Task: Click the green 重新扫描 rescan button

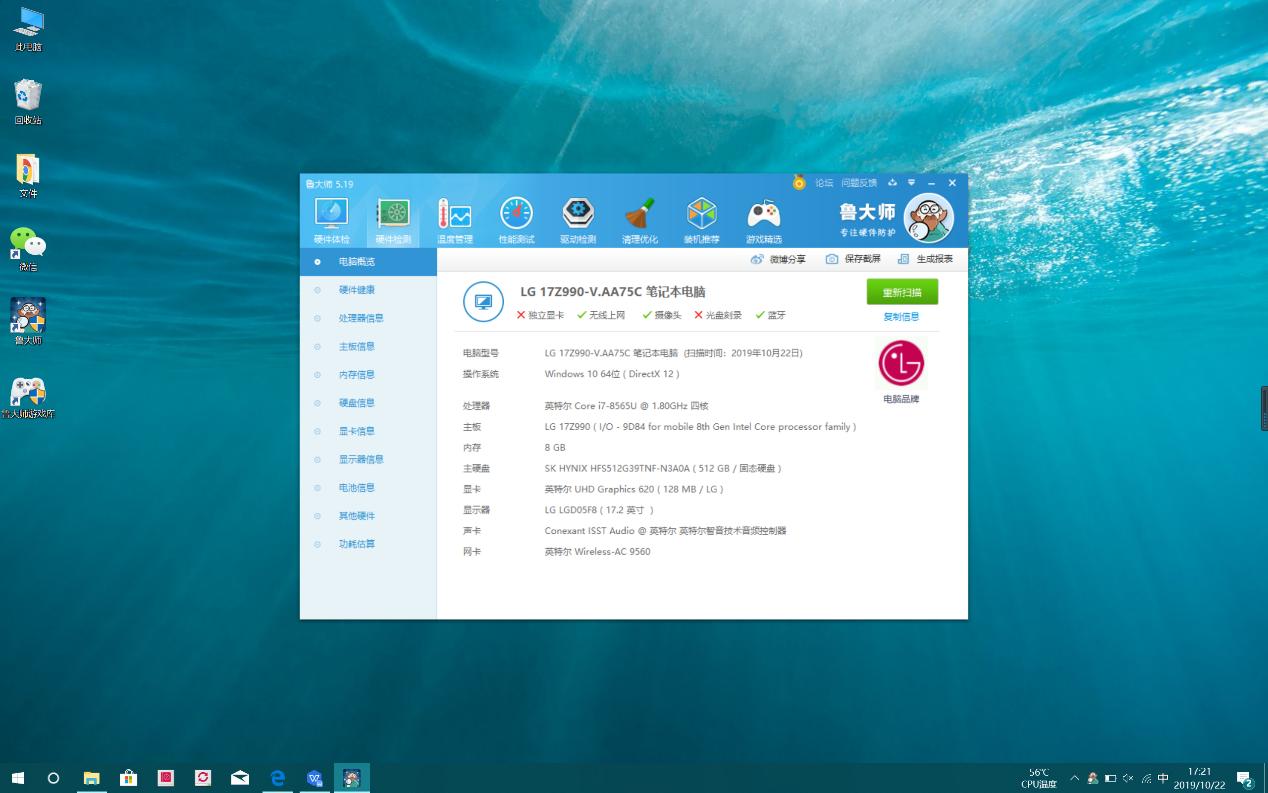Action: click(902, 292)
